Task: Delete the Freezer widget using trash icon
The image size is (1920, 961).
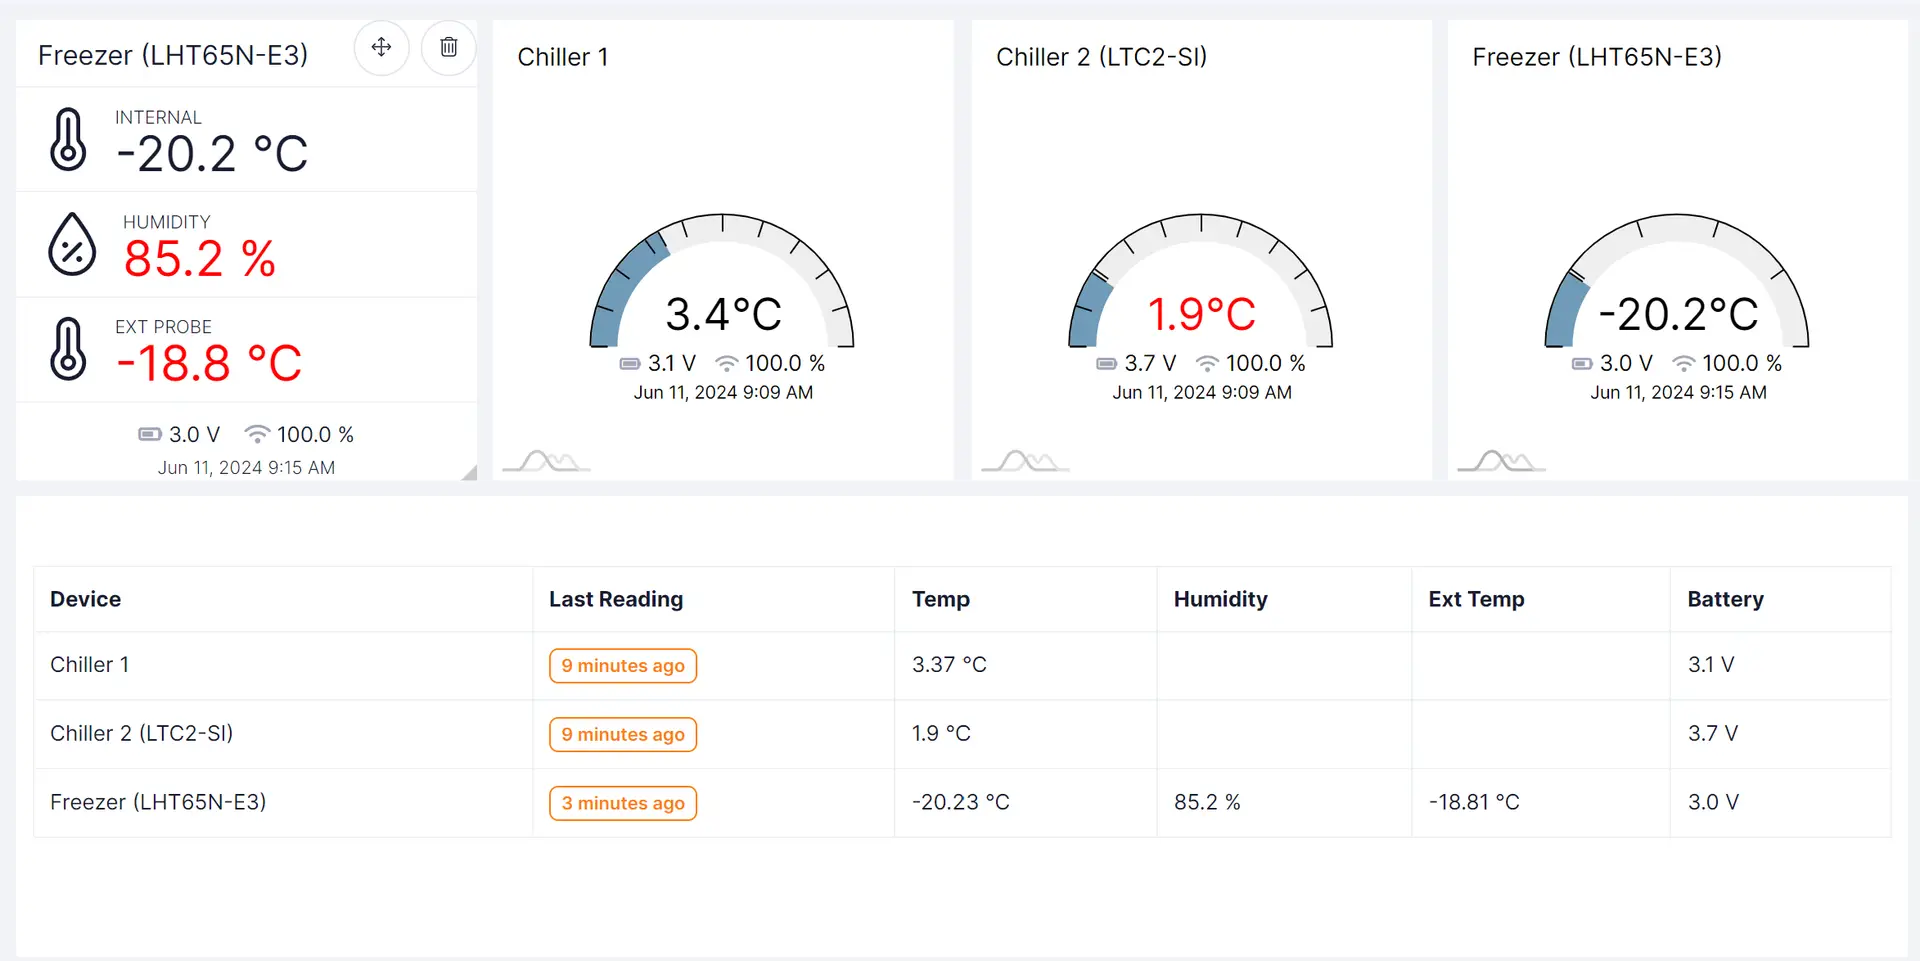Action: coord(449,47)
